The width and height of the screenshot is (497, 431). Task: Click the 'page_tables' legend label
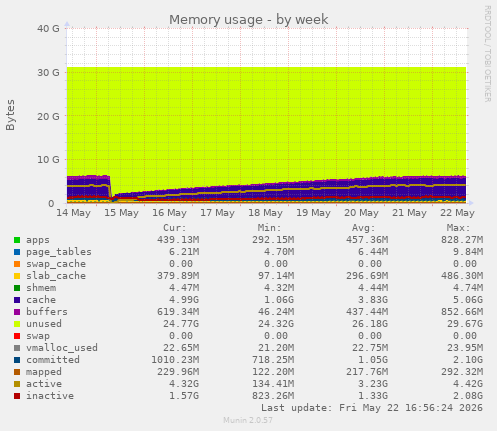[x=59, y=252]
